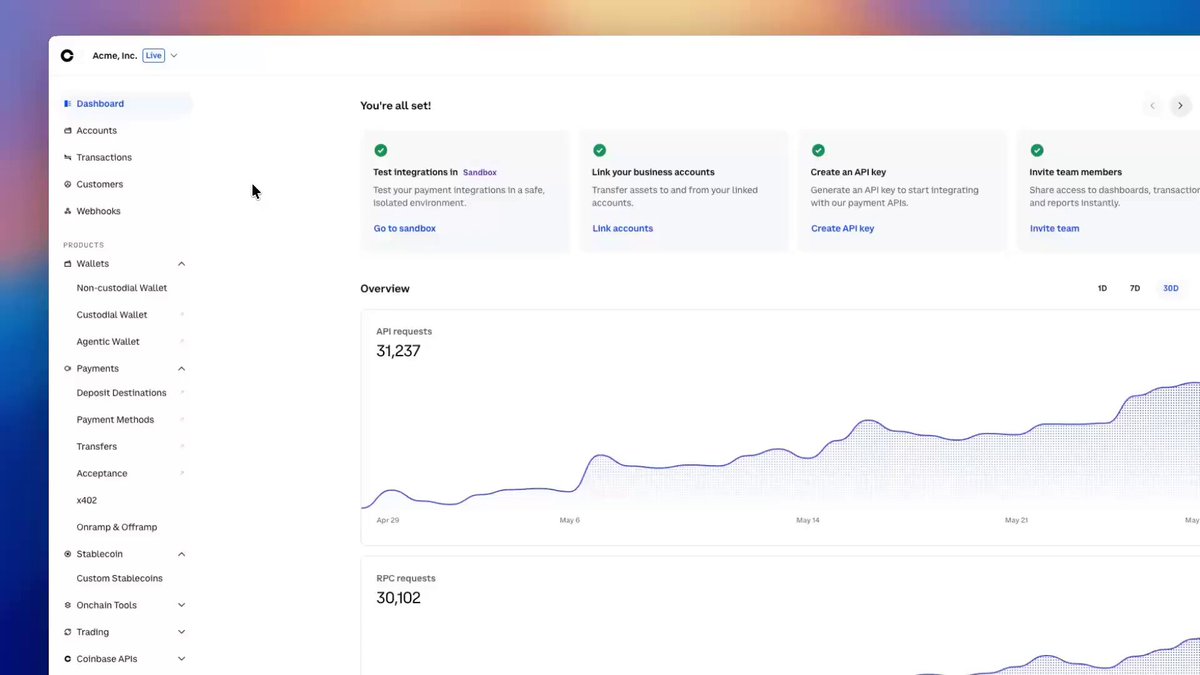Click external-link arrow beside Acceptance
Image resolution: width=1200 pixels, height=675 pixels.
pyautogui.click(x=182, y=474)
